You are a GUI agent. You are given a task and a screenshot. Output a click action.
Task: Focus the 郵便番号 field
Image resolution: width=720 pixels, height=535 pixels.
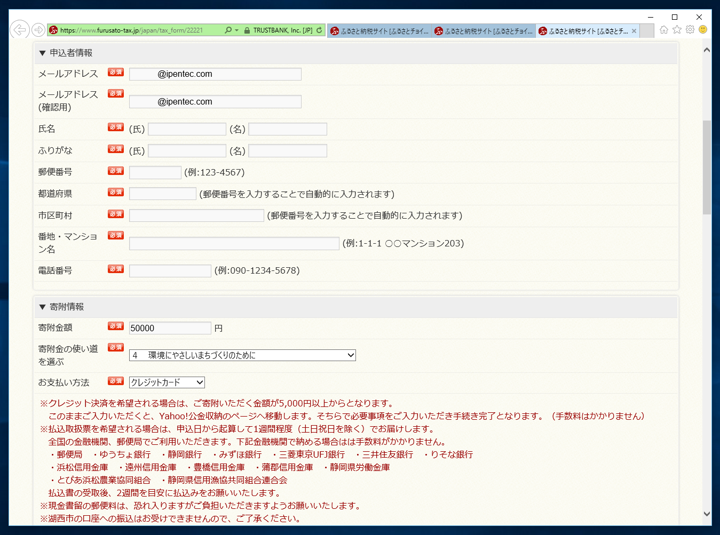point(155,172)
